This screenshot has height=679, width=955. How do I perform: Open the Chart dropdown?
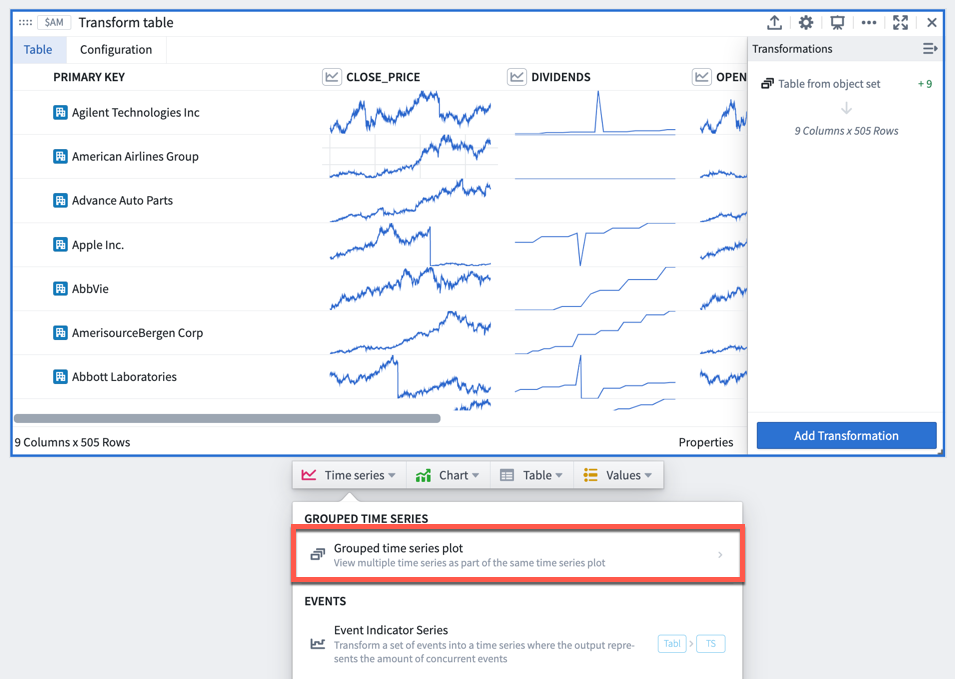coord(448,475)
